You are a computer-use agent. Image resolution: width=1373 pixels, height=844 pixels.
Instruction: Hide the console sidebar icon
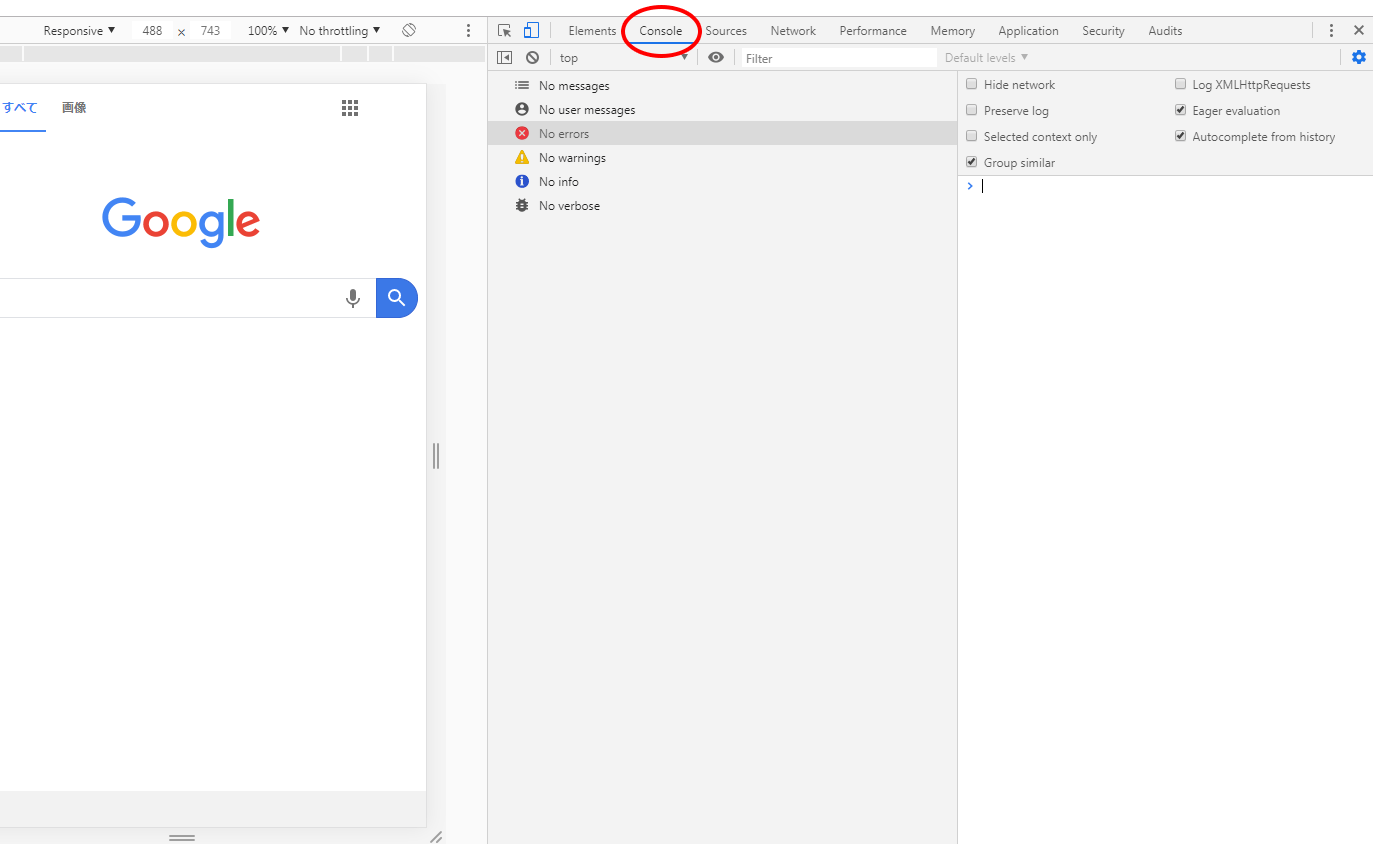(x=505, y=58)
